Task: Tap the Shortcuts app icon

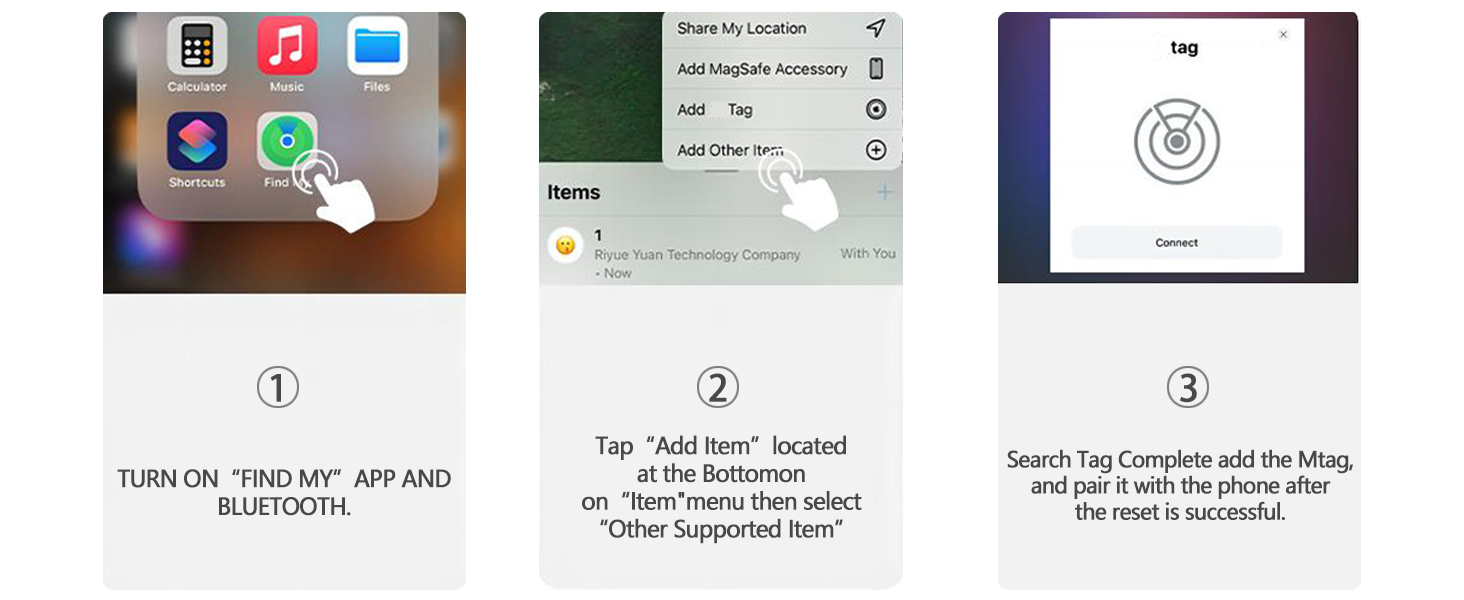Action: point(197,142)
